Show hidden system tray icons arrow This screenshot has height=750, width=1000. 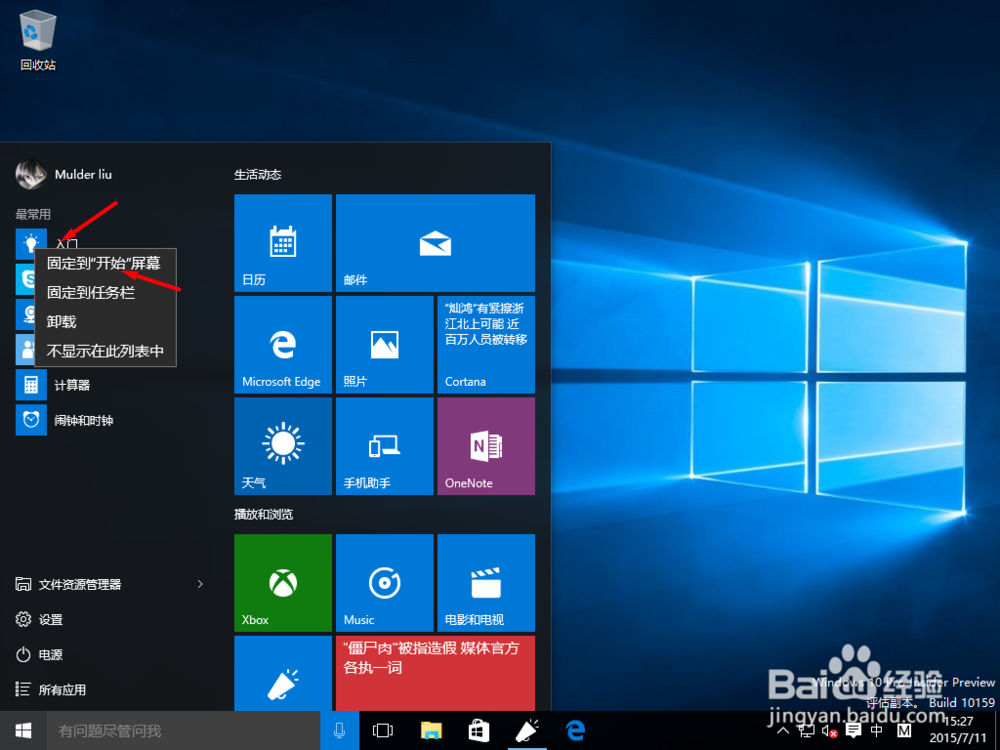tap(784, 731)
